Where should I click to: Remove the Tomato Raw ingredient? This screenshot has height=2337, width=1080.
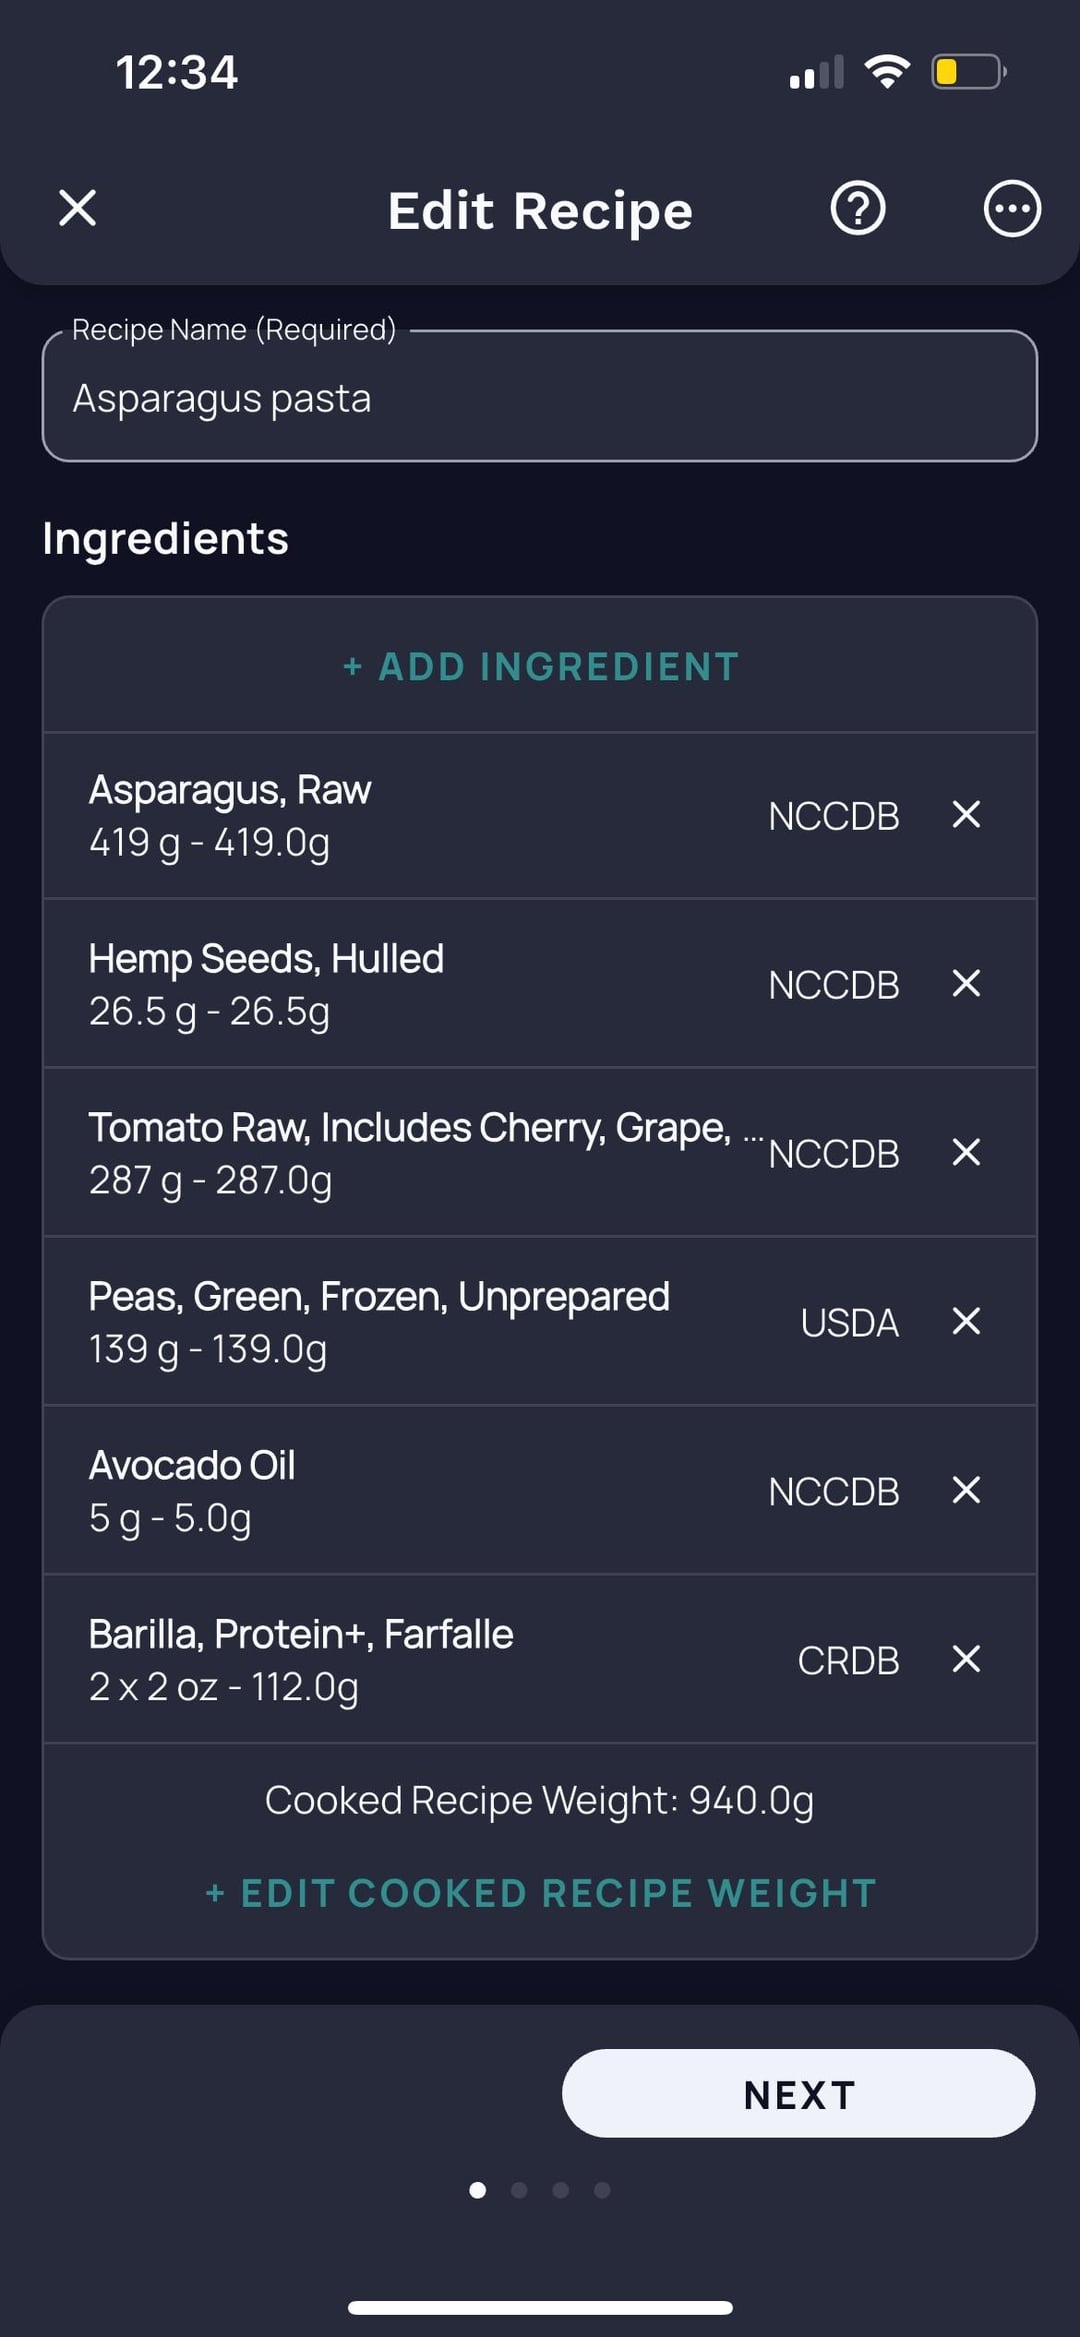point(966,1153)
